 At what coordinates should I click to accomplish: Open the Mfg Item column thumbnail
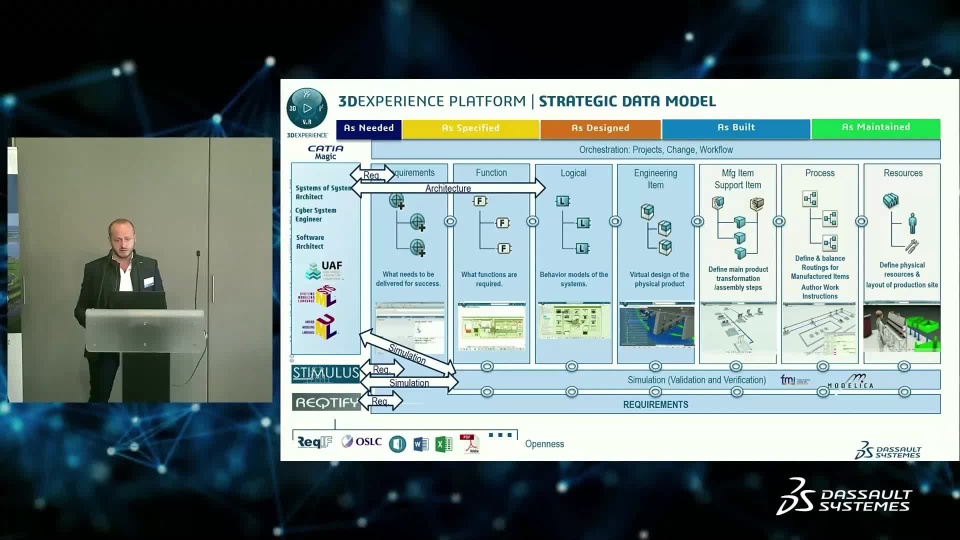pos(737,329)
